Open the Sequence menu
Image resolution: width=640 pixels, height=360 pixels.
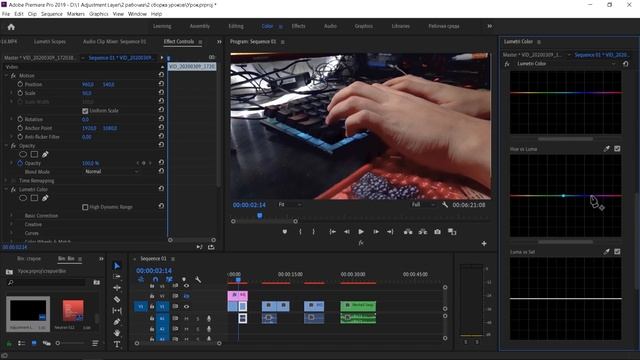click(x=52, y=14)
